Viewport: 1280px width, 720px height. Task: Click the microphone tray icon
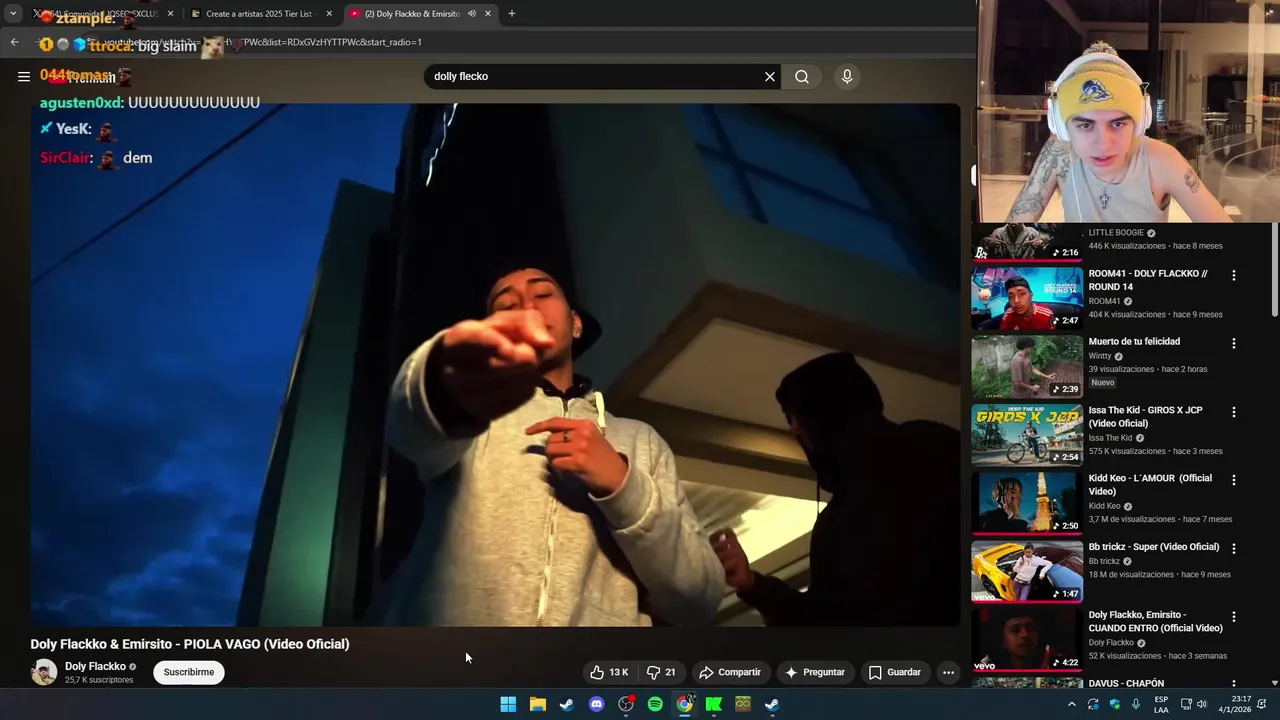point(1136,704)
